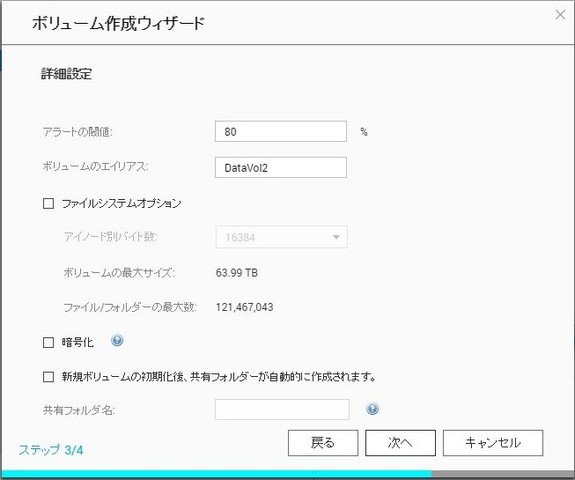Click the アラートの閾値 field containing 80
The height and width of the screenshot is (480, 575).
tap(281, 131)
